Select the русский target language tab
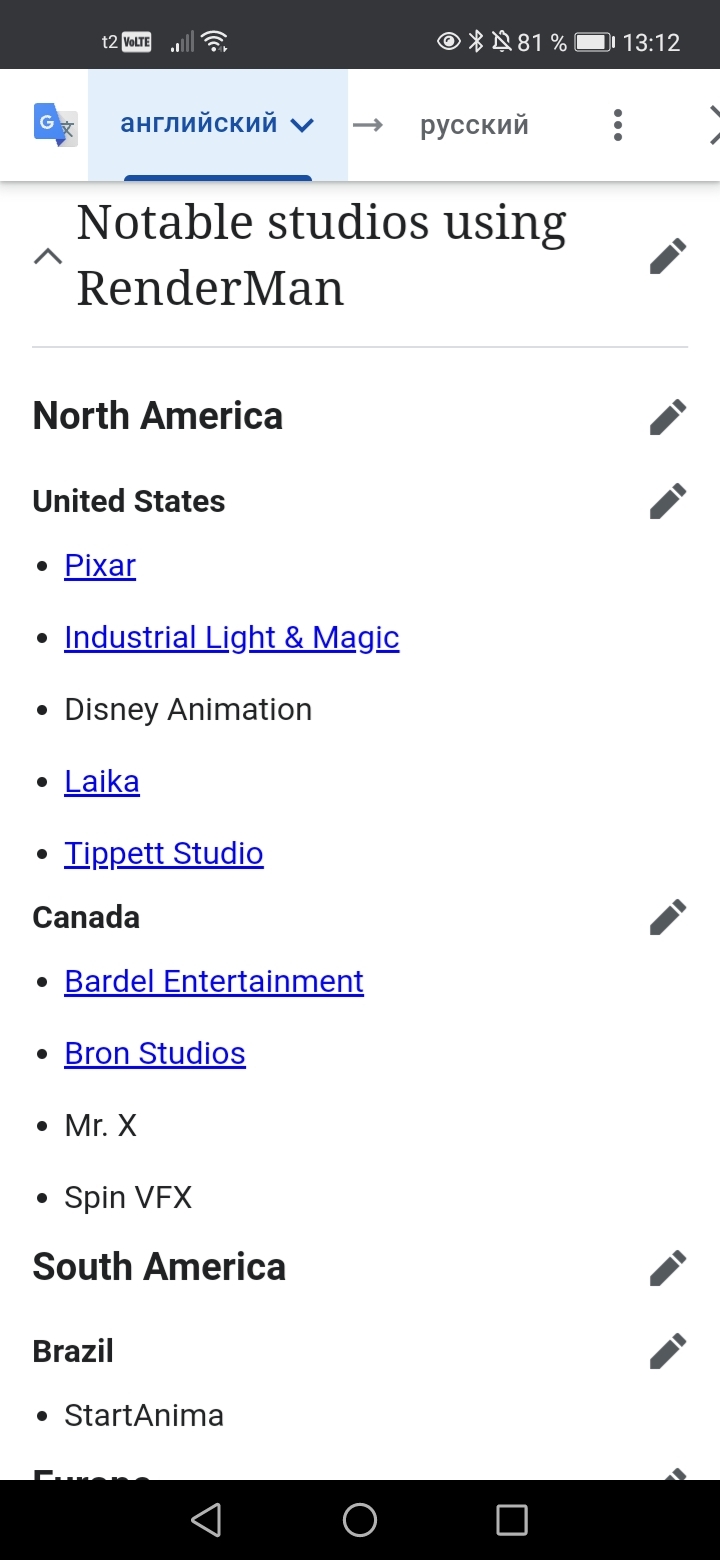This screenshot has height=1560, width=720. point(474,125)
